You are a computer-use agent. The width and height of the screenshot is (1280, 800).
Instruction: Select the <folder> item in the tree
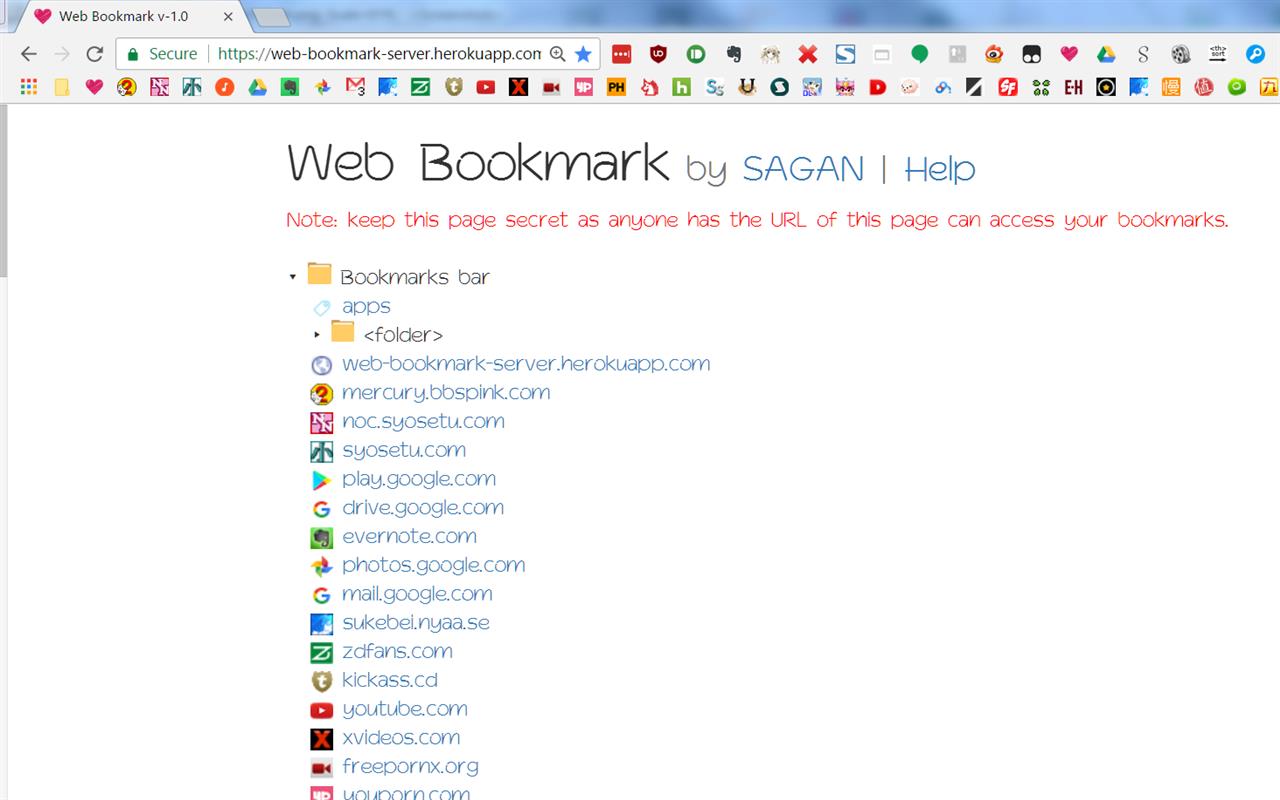point(403,335)
